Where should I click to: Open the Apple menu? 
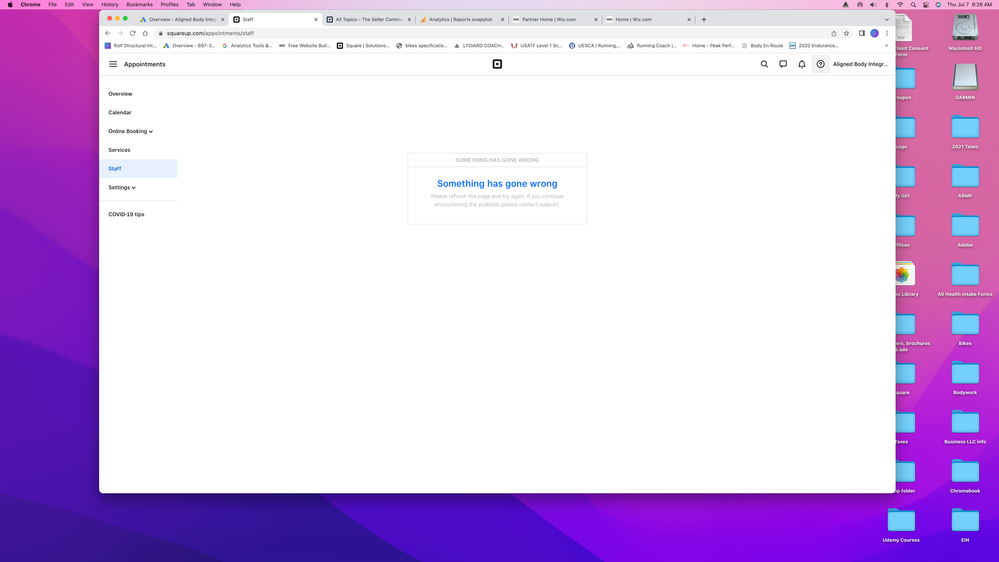point(10,4)
